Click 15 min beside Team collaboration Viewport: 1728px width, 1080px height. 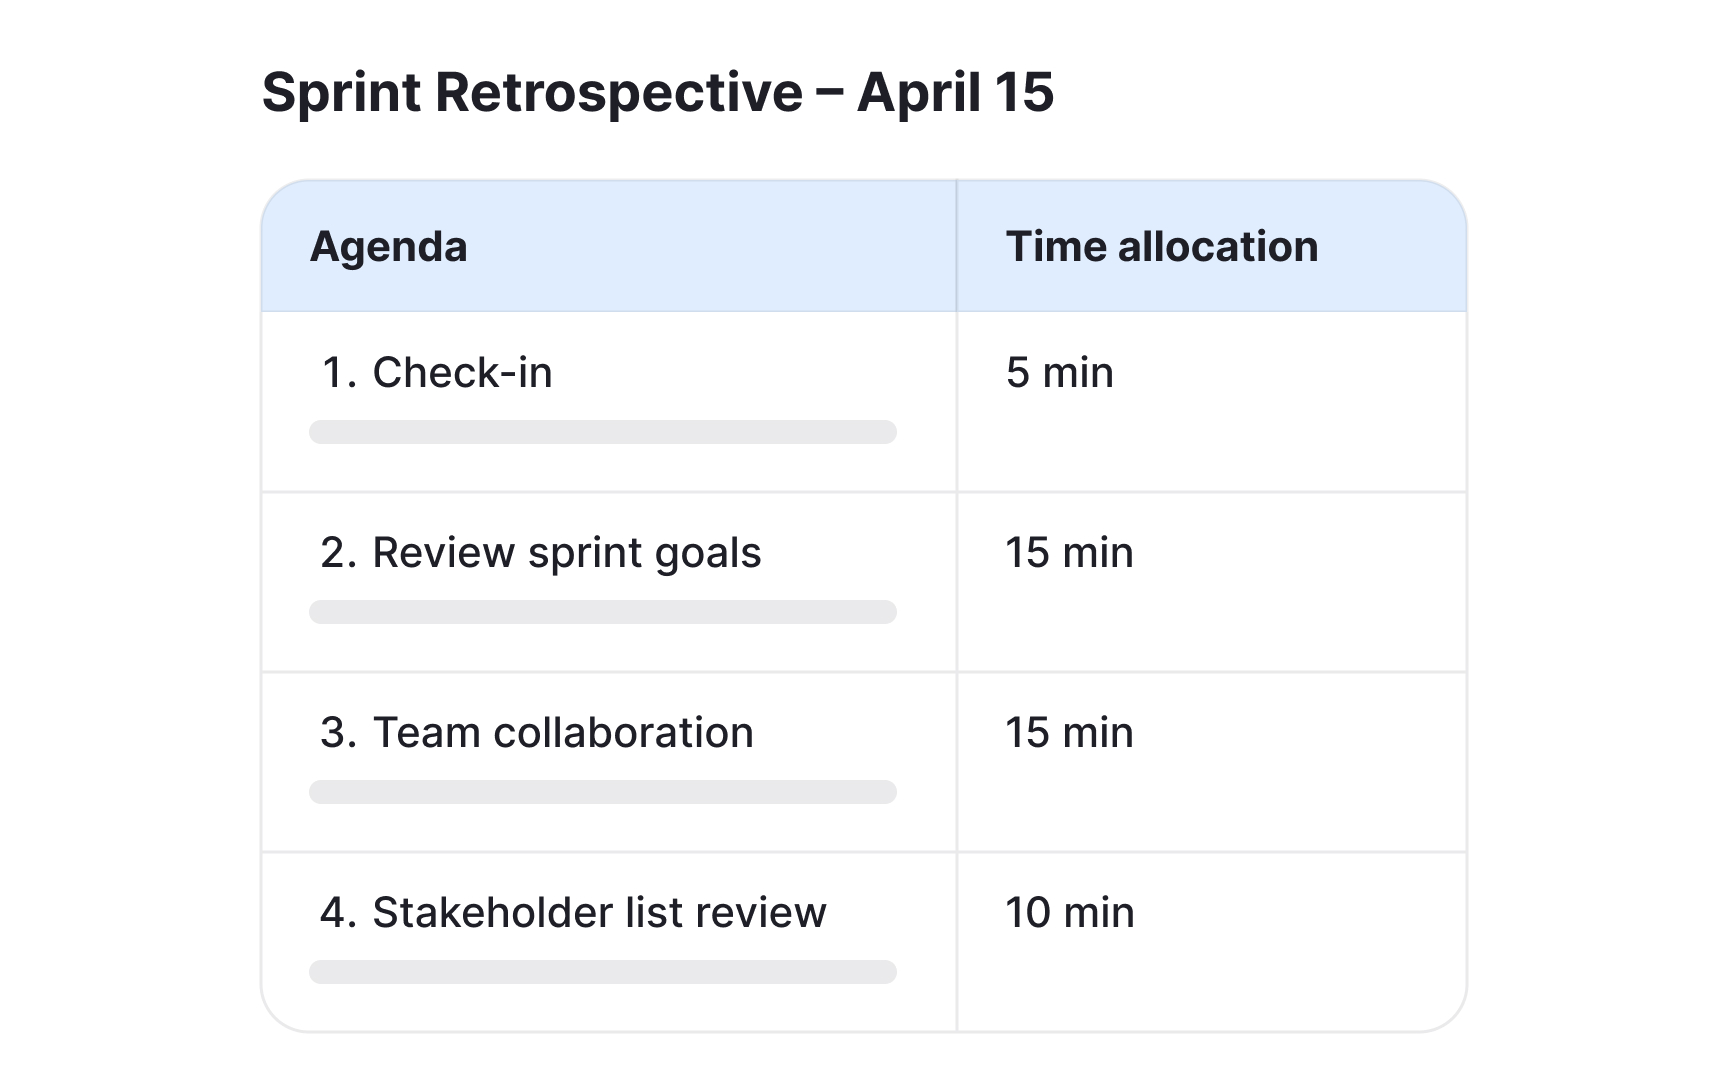coord(1069,733)
